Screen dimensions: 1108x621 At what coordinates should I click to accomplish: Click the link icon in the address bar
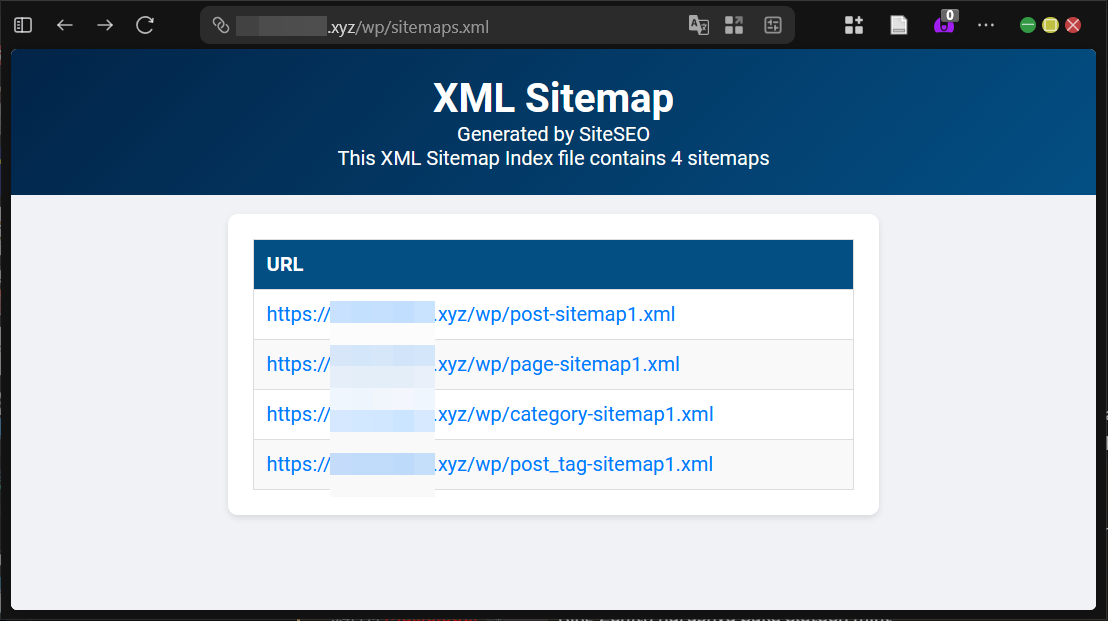point(220,25)
